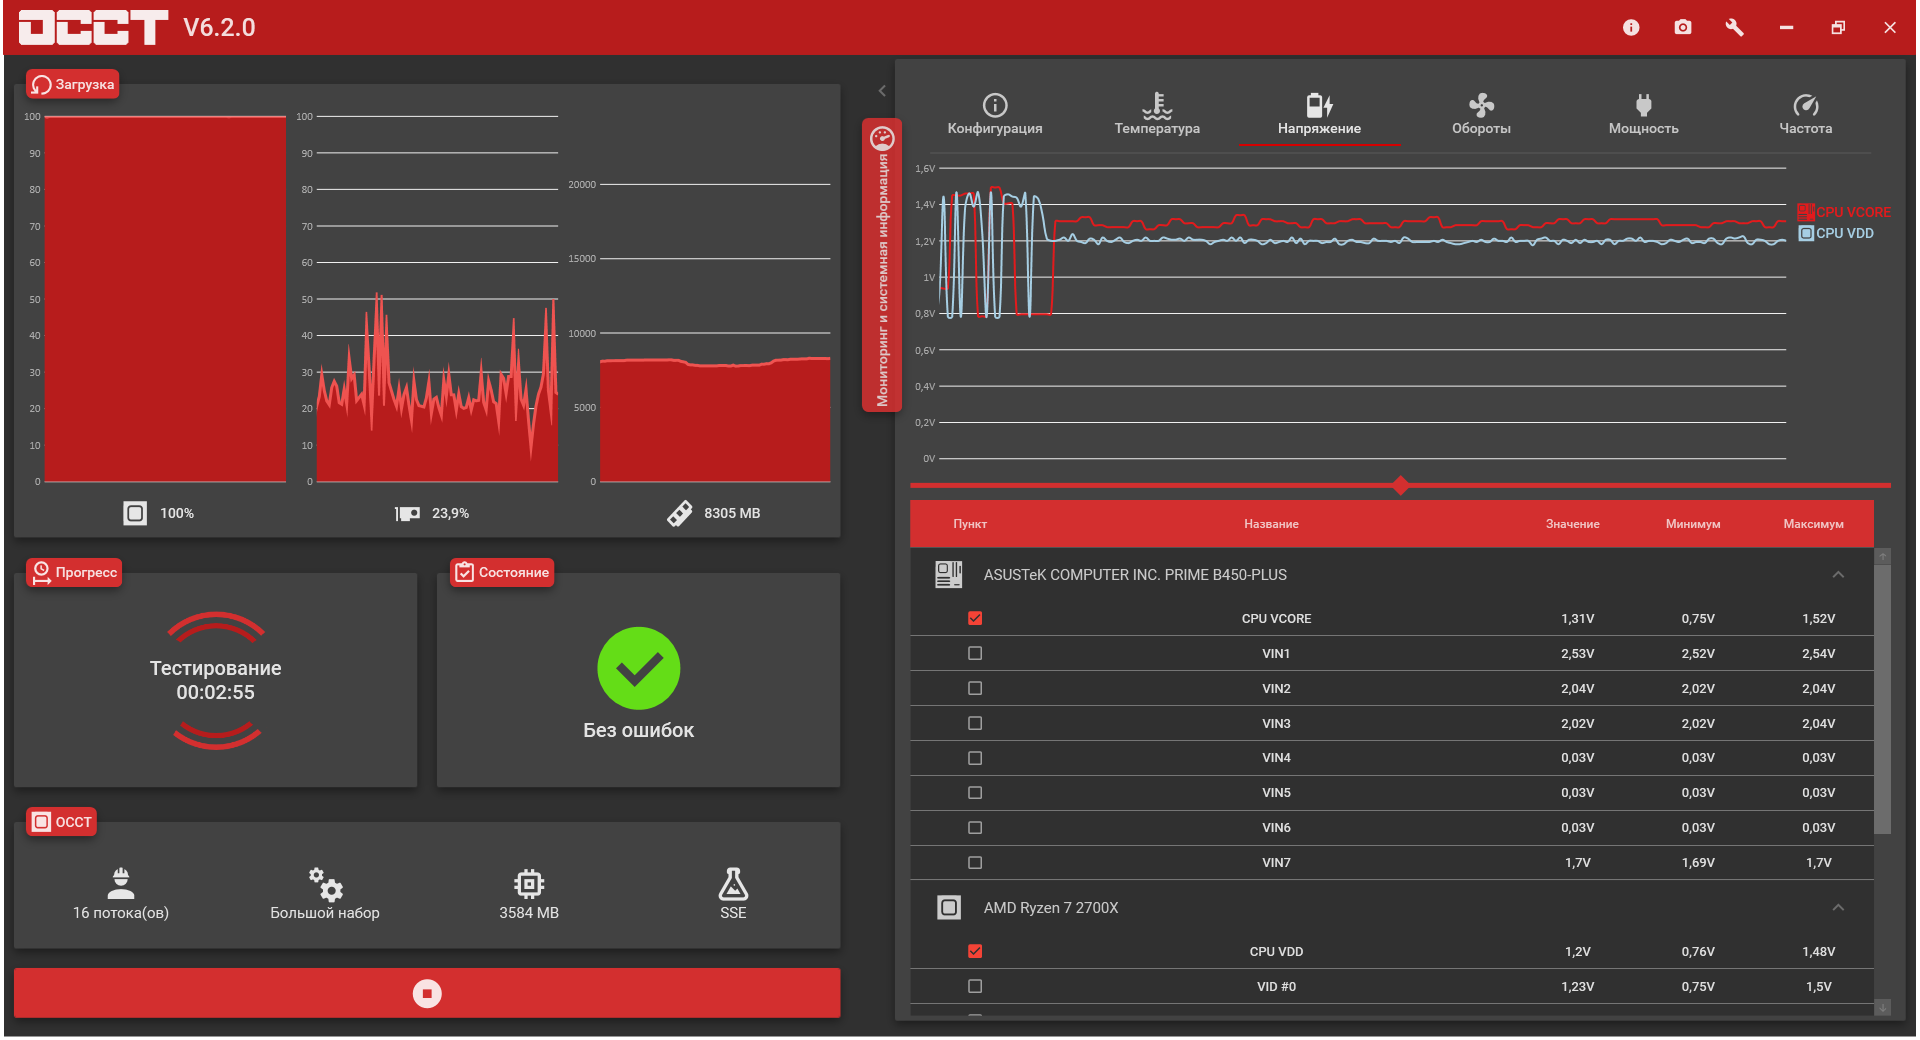1920x1040 pixels.
Task: Collapse the AMD Ryzen 7 2700X group
Action: (x=1838, y=908)
